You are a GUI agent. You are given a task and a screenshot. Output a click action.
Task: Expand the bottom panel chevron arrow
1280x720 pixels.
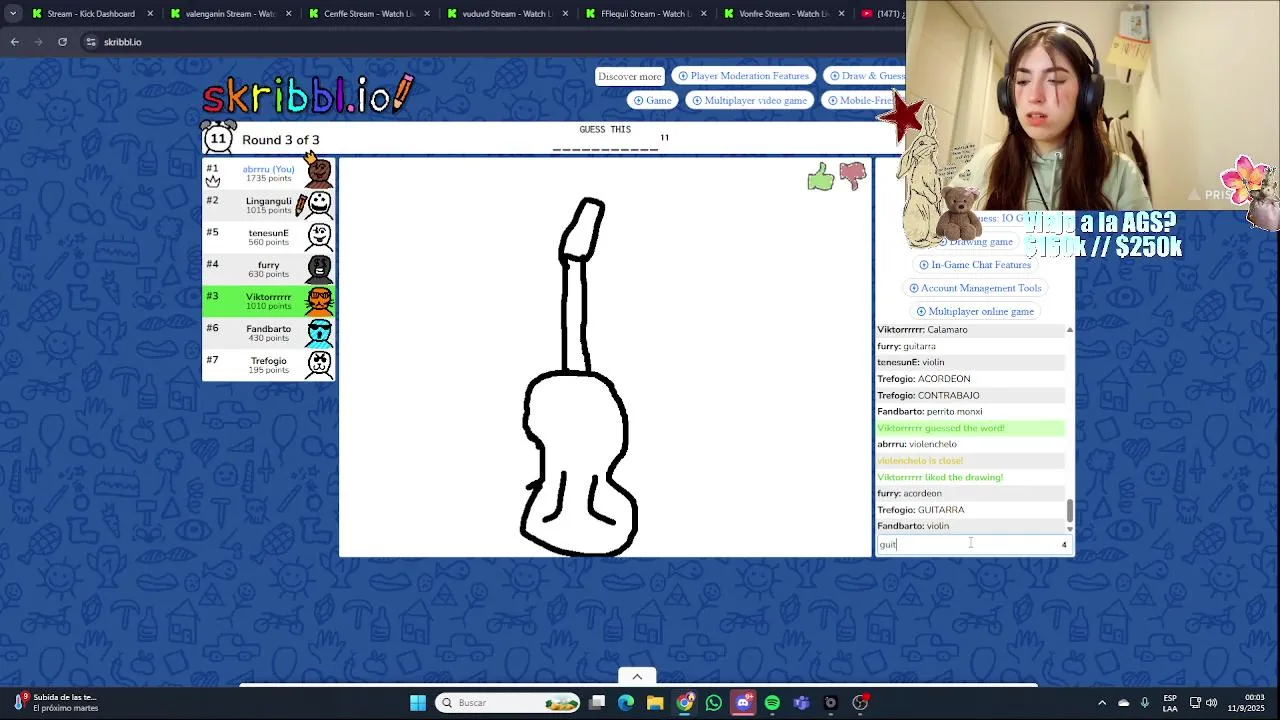637,677
